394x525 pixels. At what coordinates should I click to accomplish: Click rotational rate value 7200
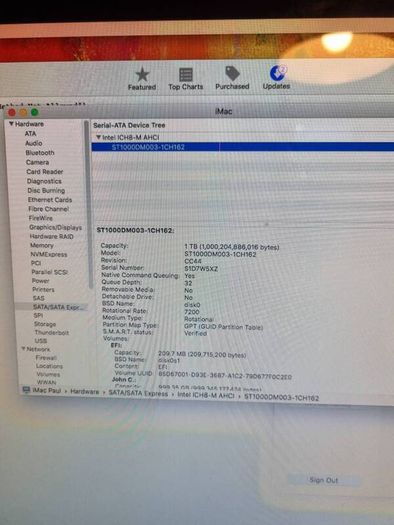pyautogui.click(x=192, y=311)
